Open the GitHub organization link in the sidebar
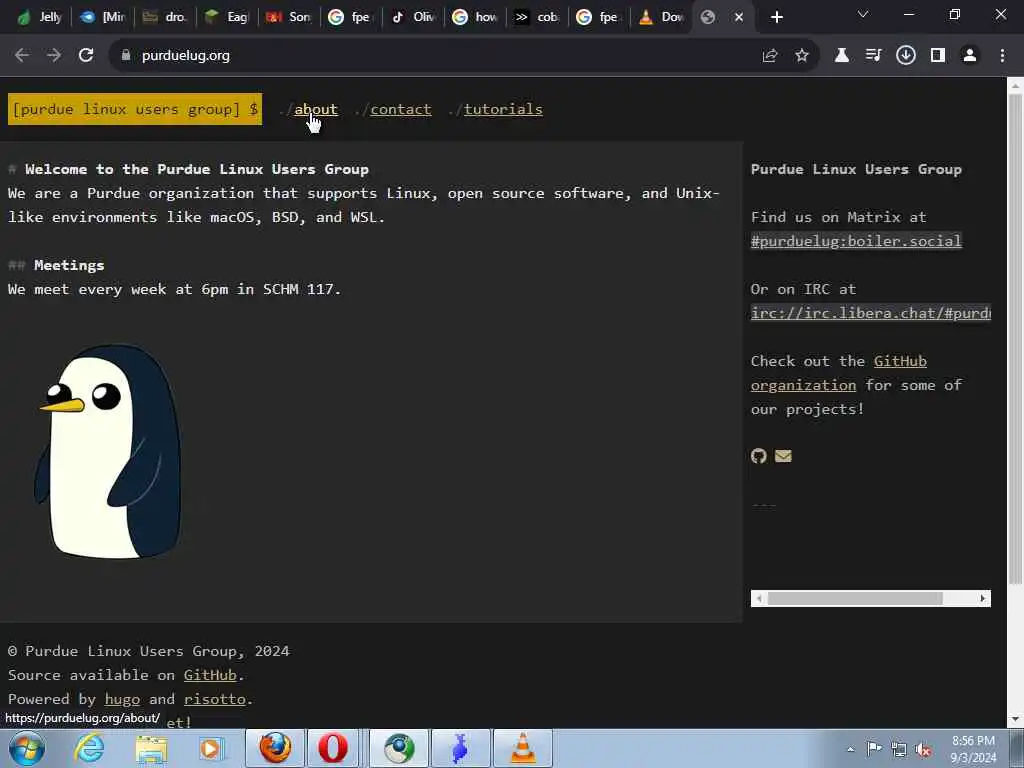This screenshot has height=768, width=1024. coord(839,373)
